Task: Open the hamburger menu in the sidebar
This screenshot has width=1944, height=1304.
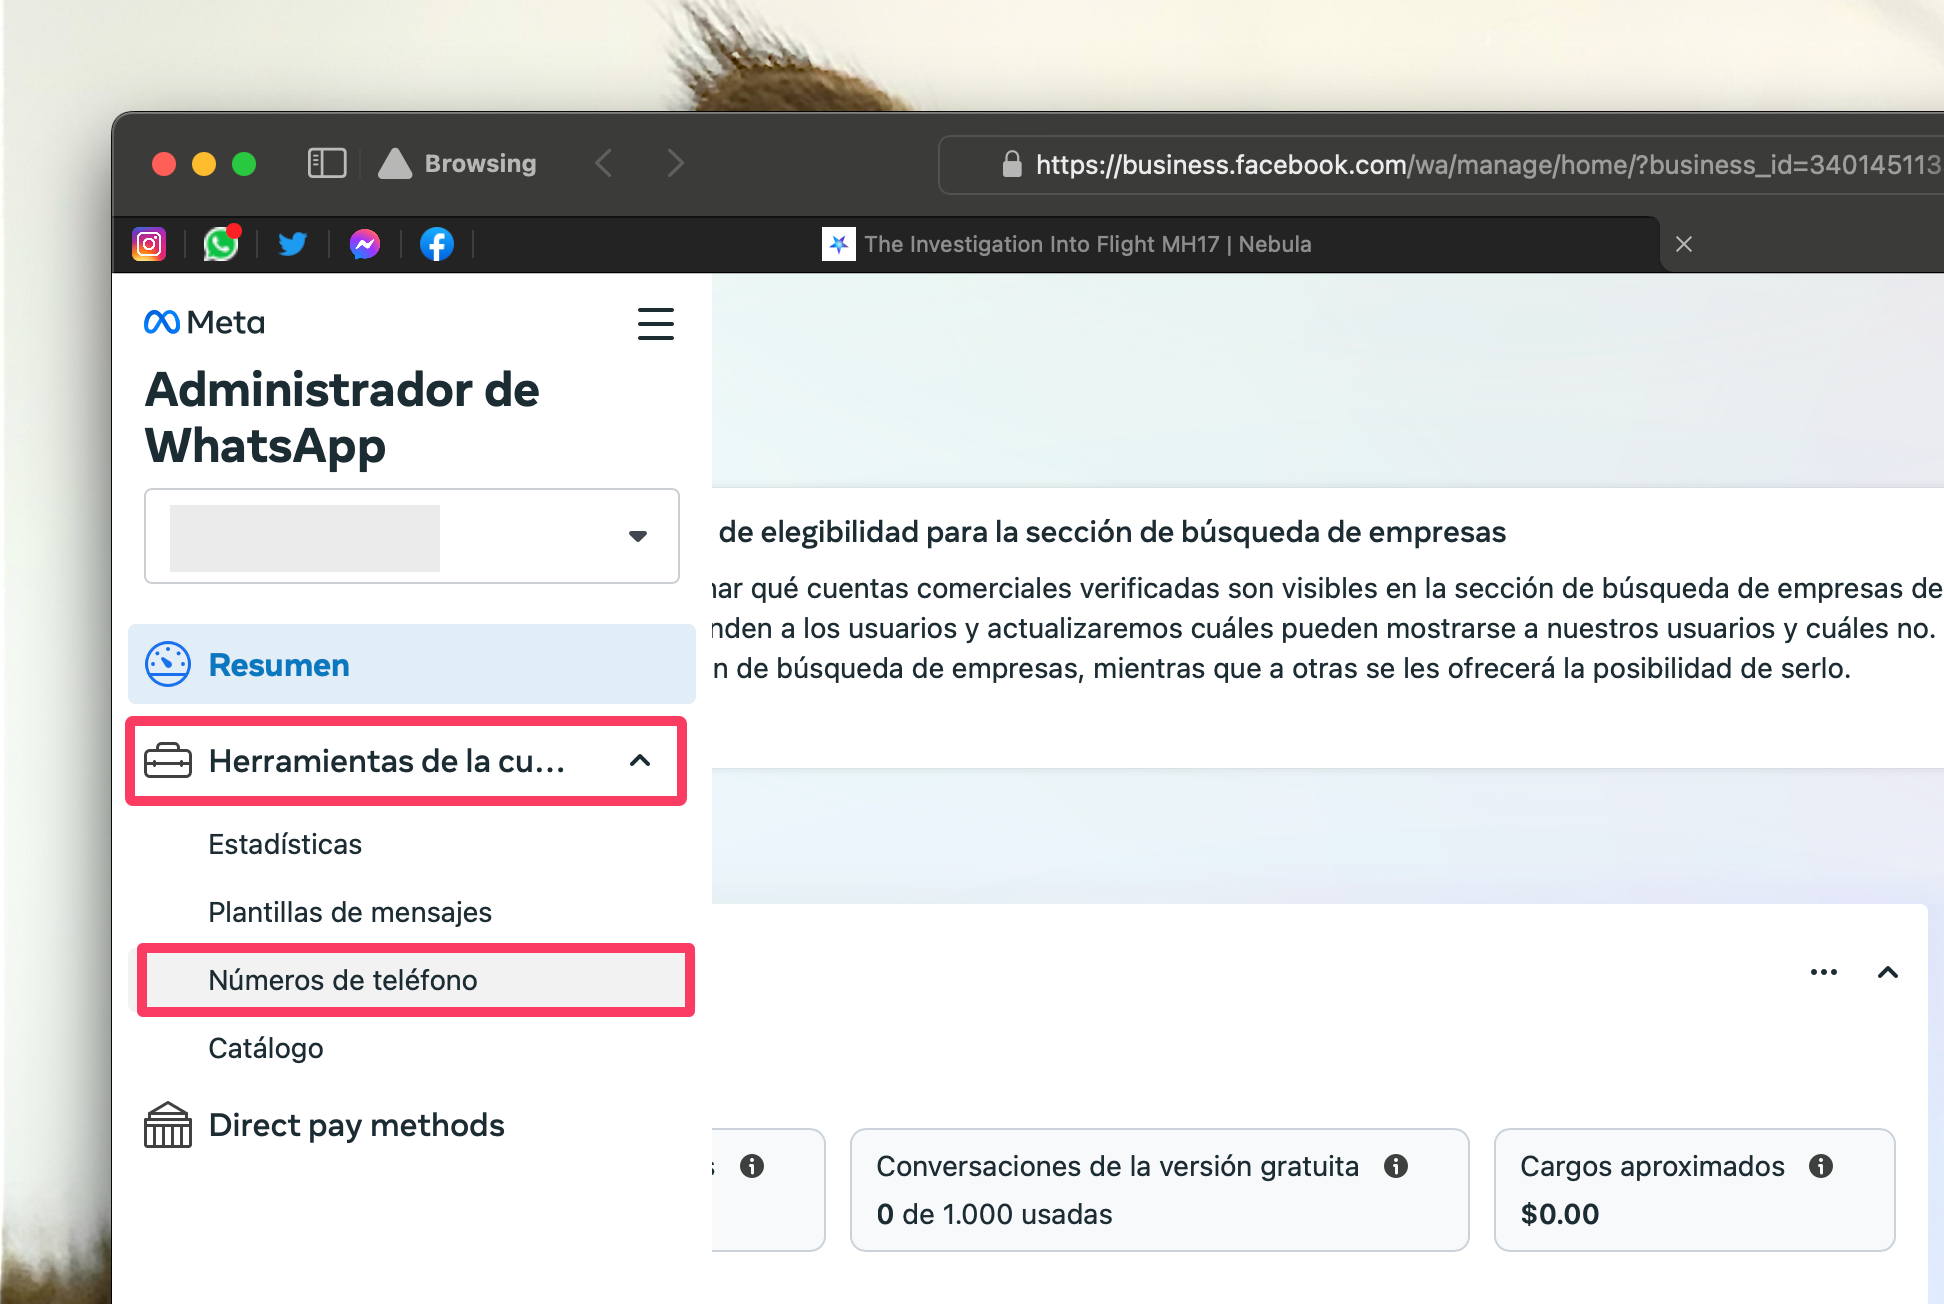Action: coord(656,324)
